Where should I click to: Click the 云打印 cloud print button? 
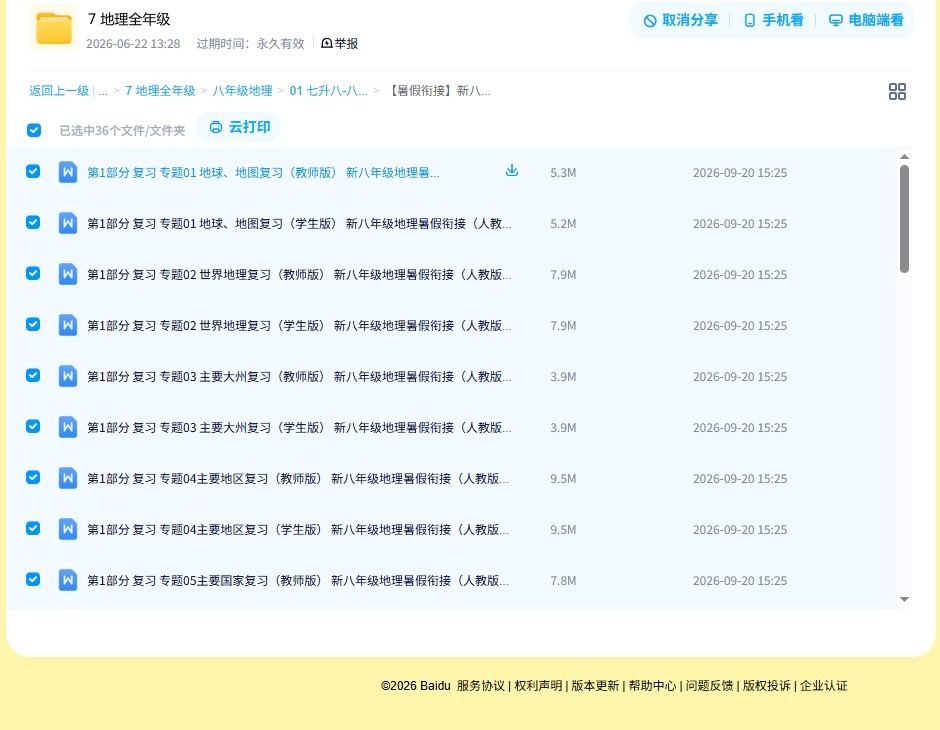pyautogui.click(x=239, y=127)
